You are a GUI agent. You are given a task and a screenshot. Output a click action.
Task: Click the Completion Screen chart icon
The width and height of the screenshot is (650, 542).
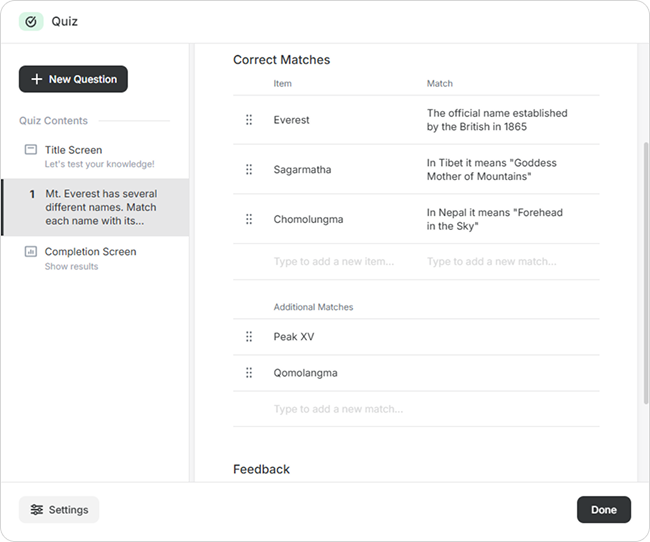click(x=31, y=252)
